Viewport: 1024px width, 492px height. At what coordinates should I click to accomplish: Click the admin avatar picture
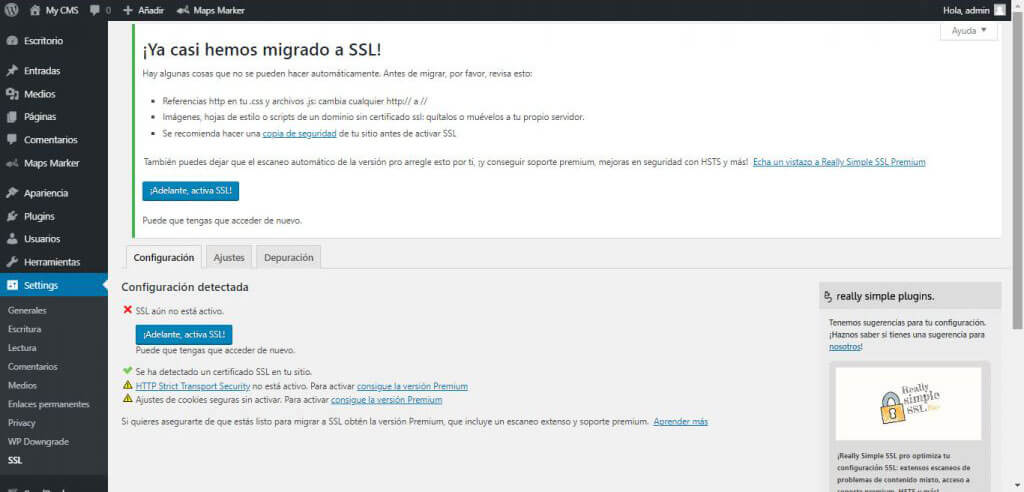coord(1000,10)
